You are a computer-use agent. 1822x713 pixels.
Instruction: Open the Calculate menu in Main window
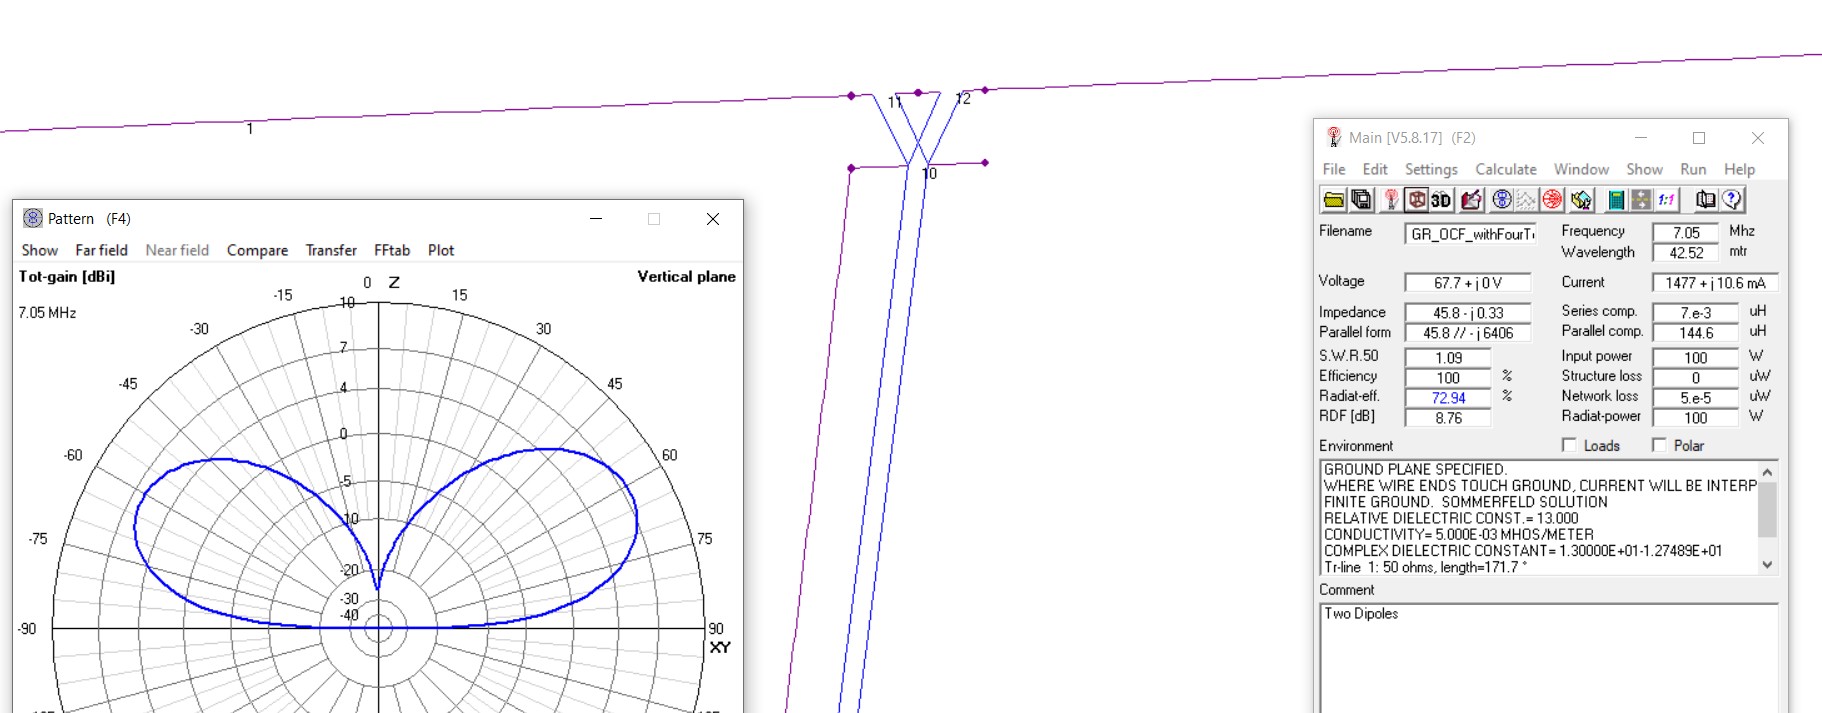[1505, 170]
